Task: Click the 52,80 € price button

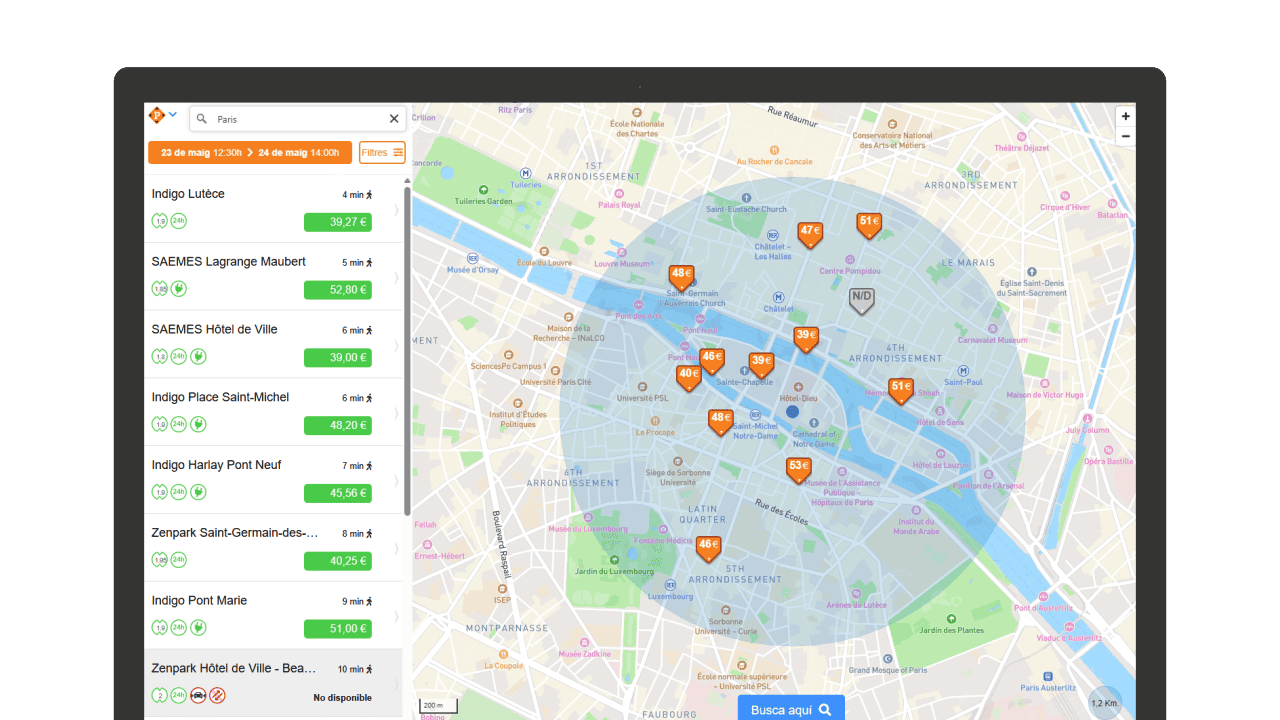Action: tap(338, 290)
